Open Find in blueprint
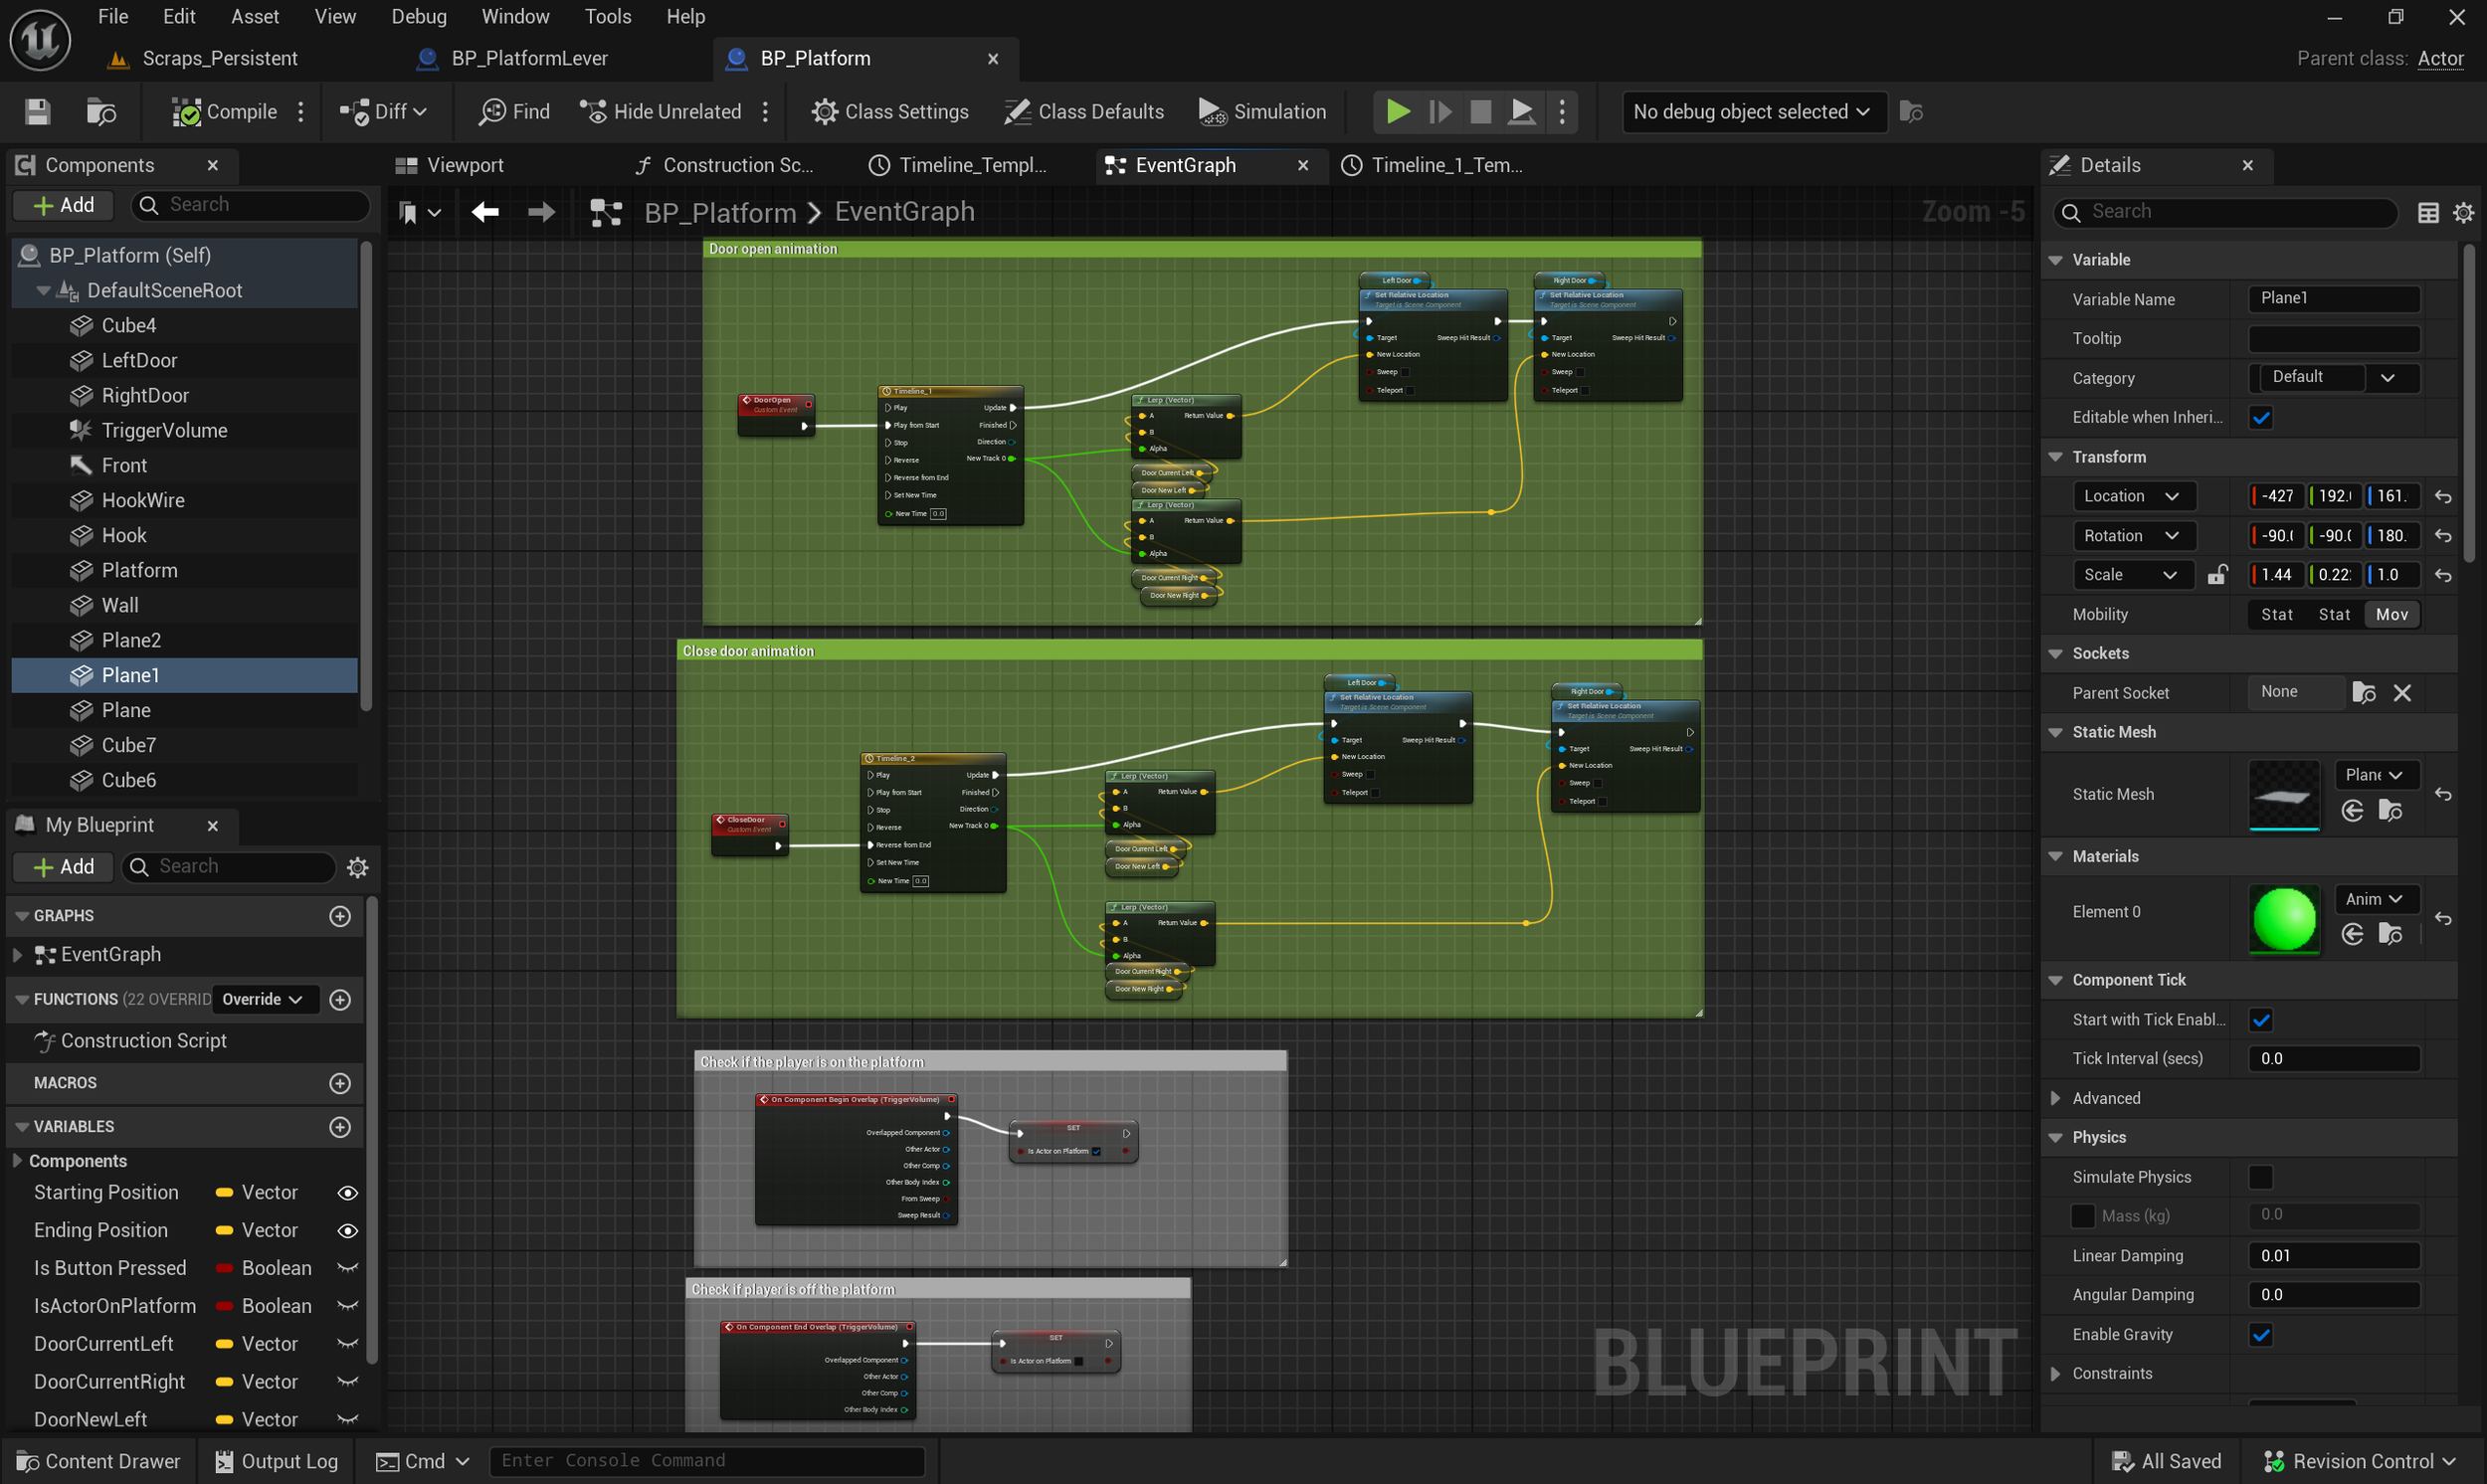2487x1484 pixels. click(514, 112)
